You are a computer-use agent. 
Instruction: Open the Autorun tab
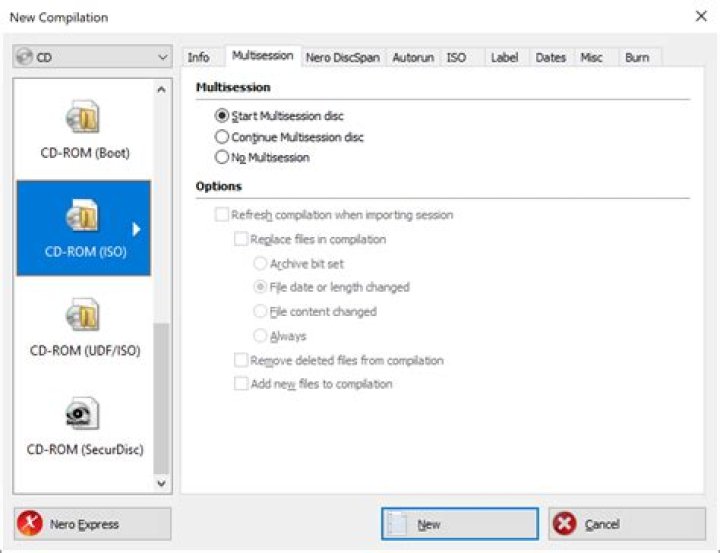(413, 58)
